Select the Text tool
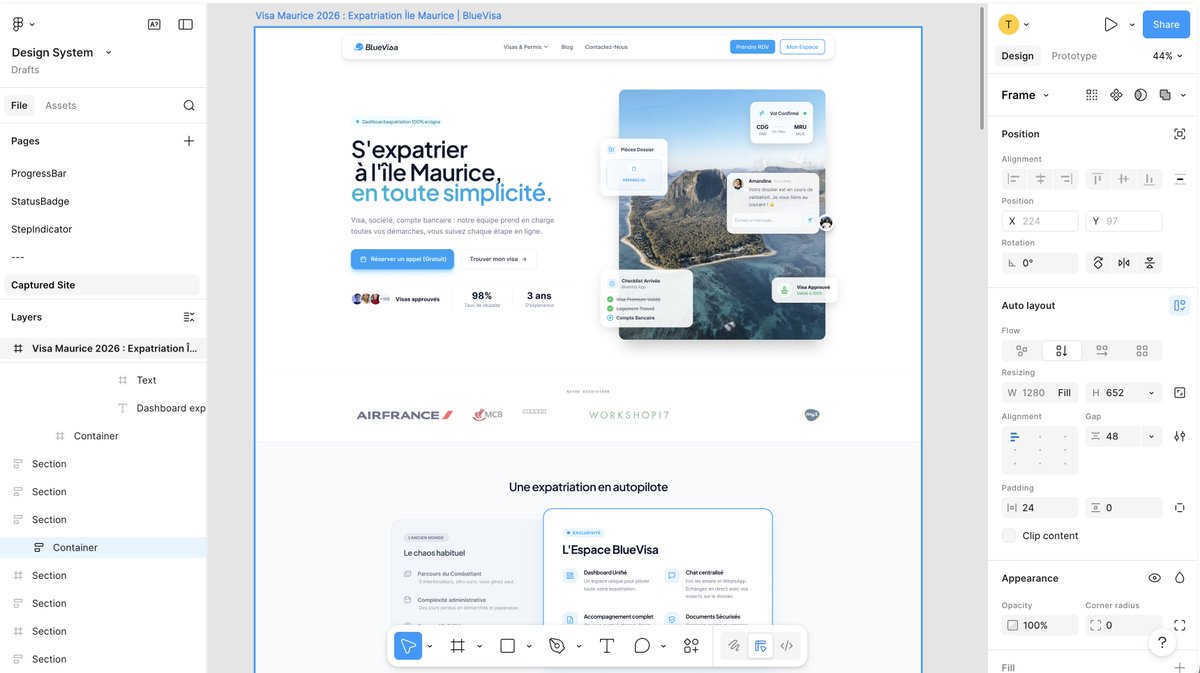The height and width of the screenshot is (673, 1200). click(607, 646)
